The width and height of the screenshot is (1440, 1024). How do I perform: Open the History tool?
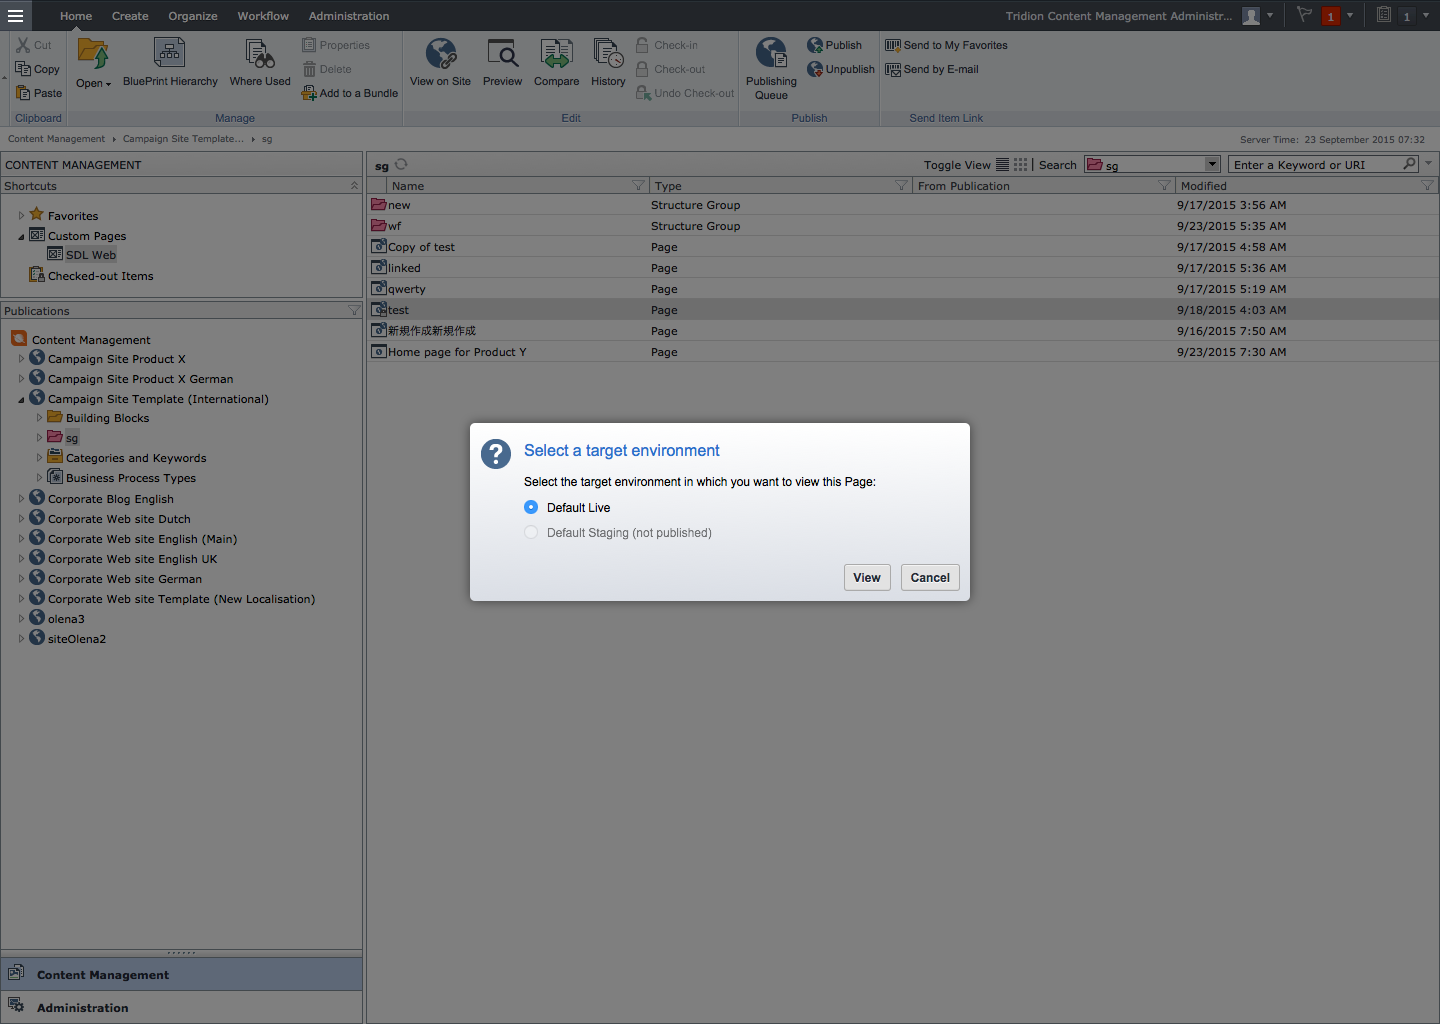tap(608, 55)
